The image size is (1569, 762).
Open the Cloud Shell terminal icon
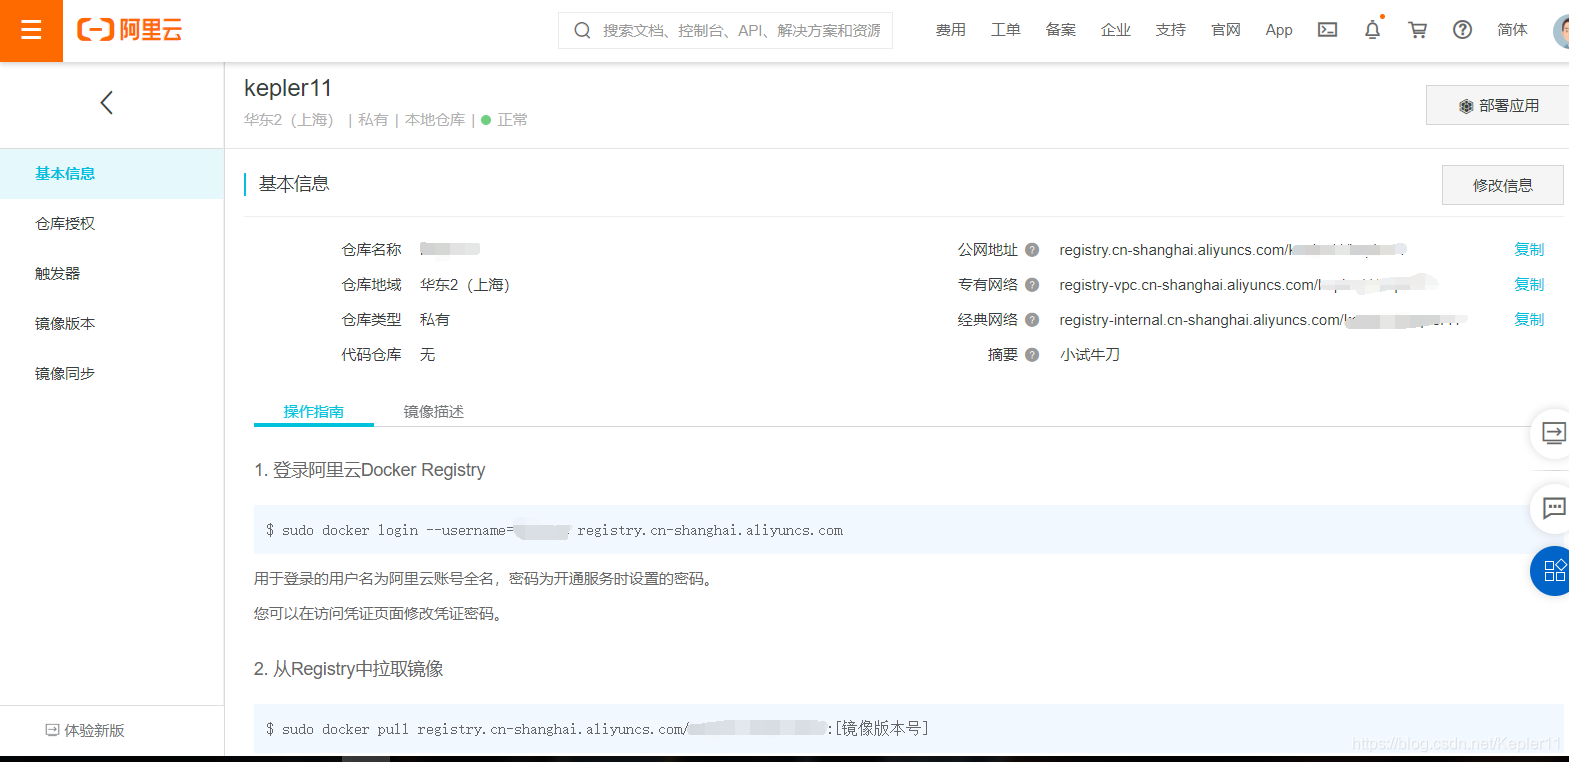[x=1327, y=30]
